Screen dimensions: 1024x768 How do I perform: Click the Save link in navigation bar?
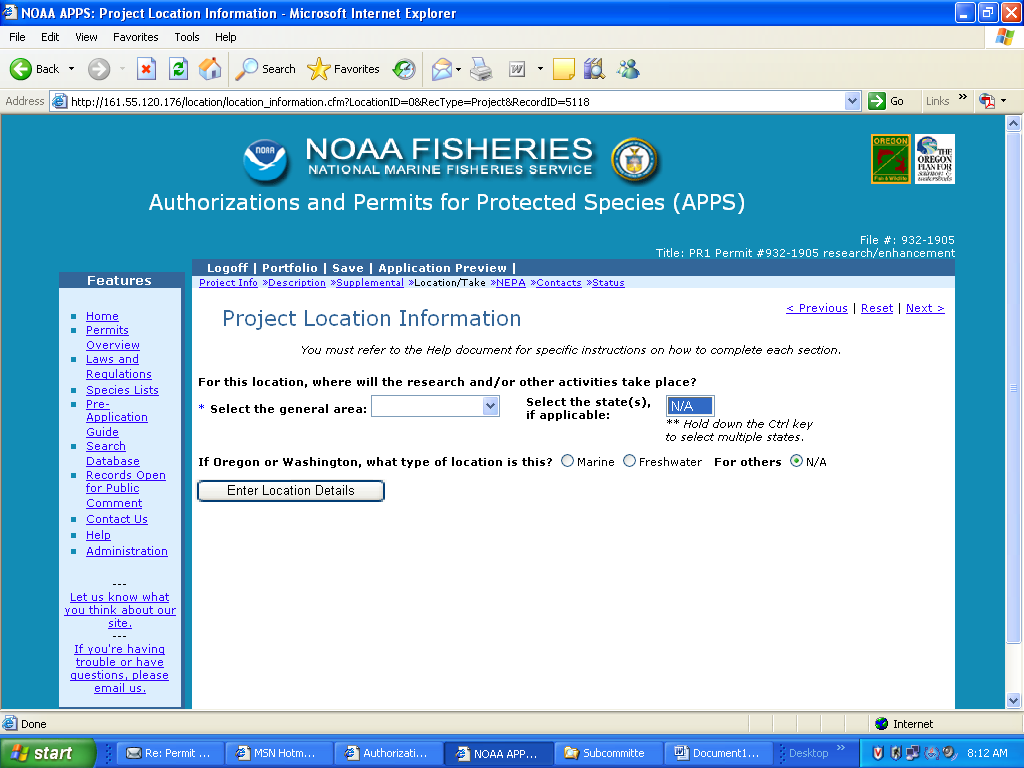[x=347, y=268]
